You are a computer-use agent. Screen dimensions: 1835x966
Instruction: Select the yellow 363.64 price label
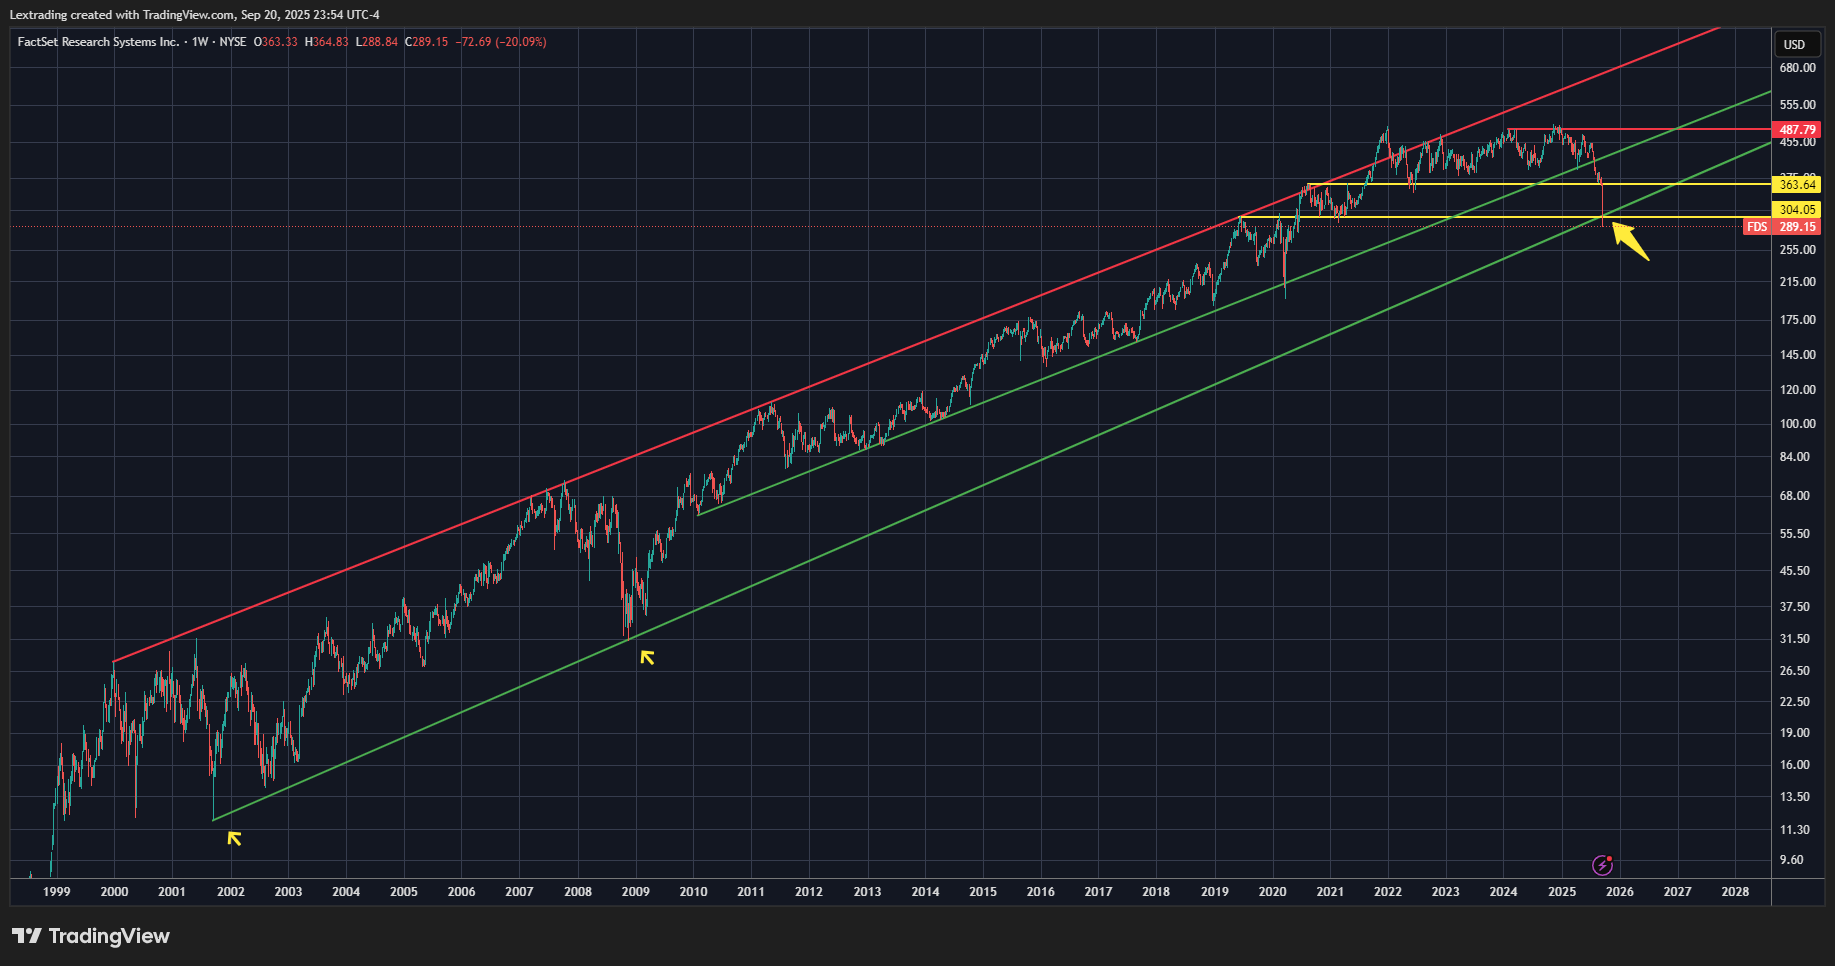coord(1796,185)
